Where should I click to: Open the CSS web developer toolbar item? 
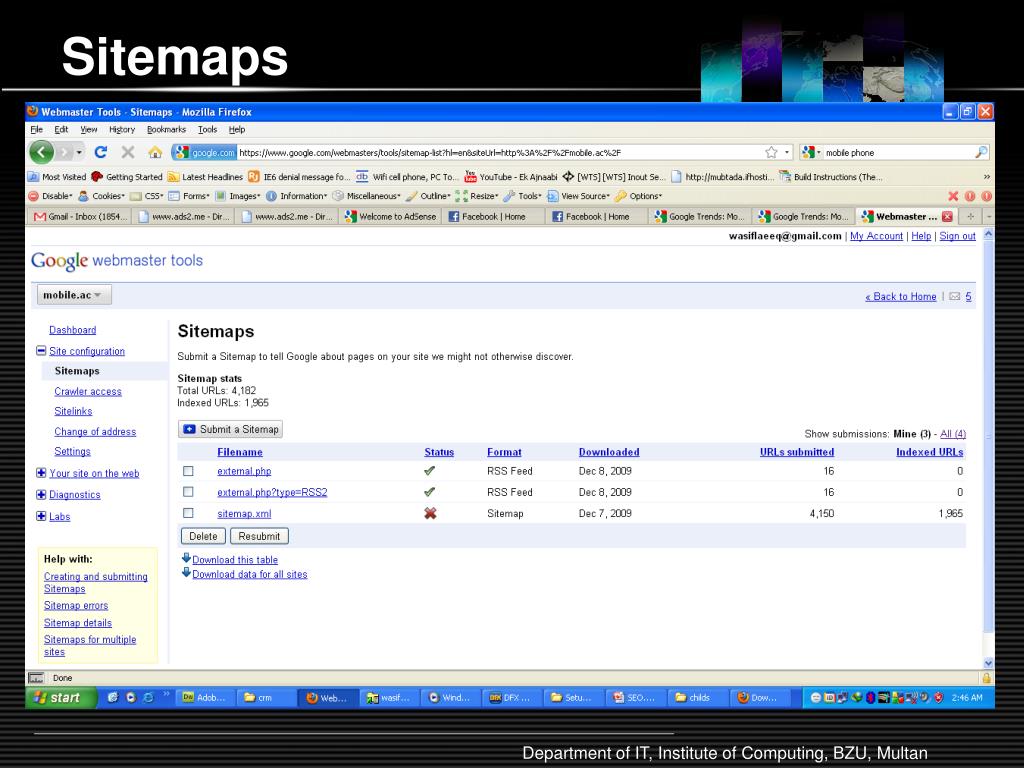[x=147, y=196]
